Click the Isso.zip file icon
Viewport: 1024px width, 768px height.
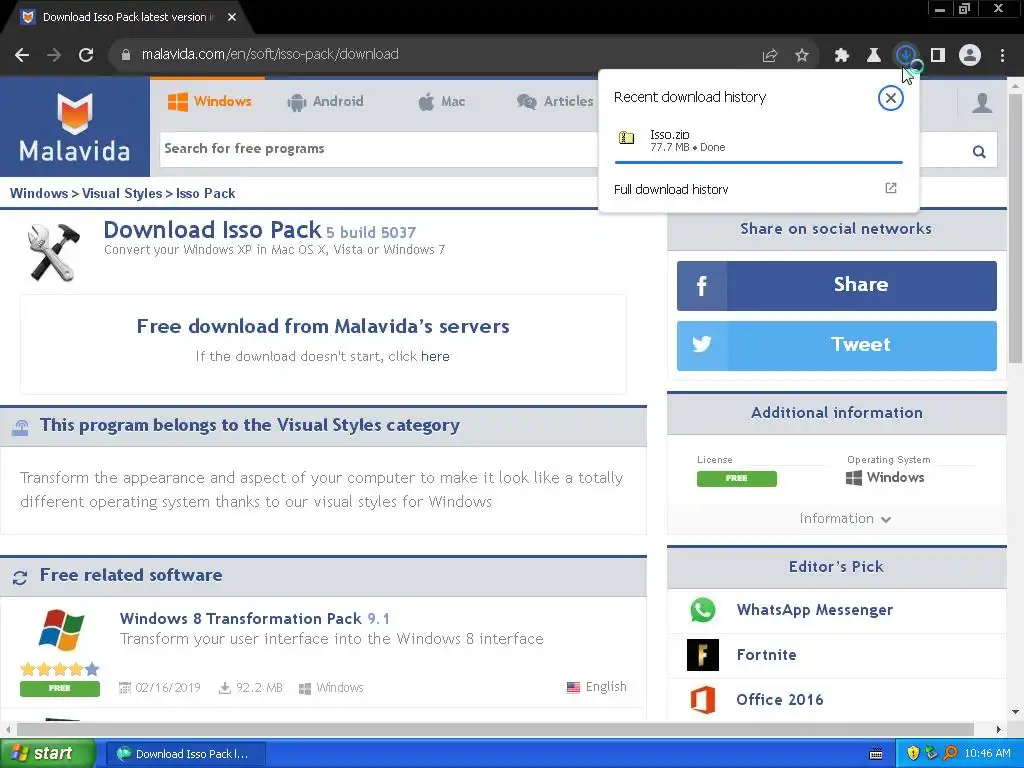point(626,138)
